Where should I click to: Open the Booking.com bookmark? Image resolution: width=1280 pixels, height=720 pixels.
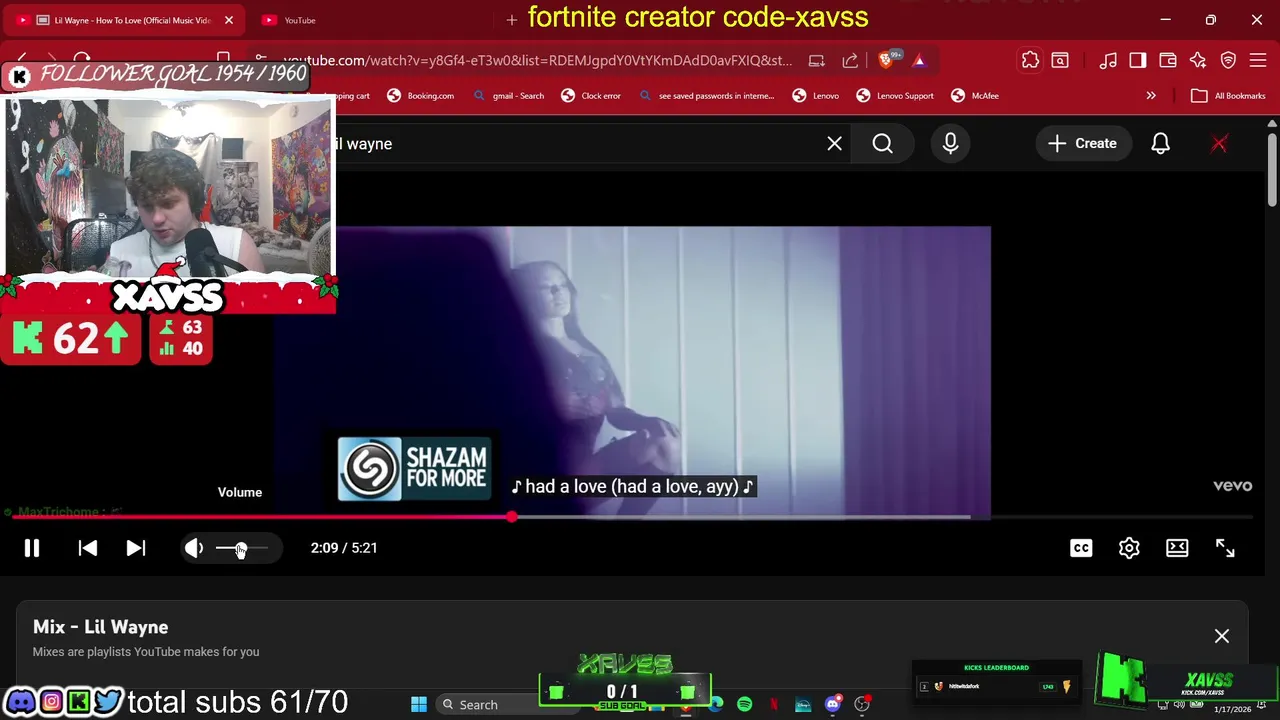tap(420, 96)
